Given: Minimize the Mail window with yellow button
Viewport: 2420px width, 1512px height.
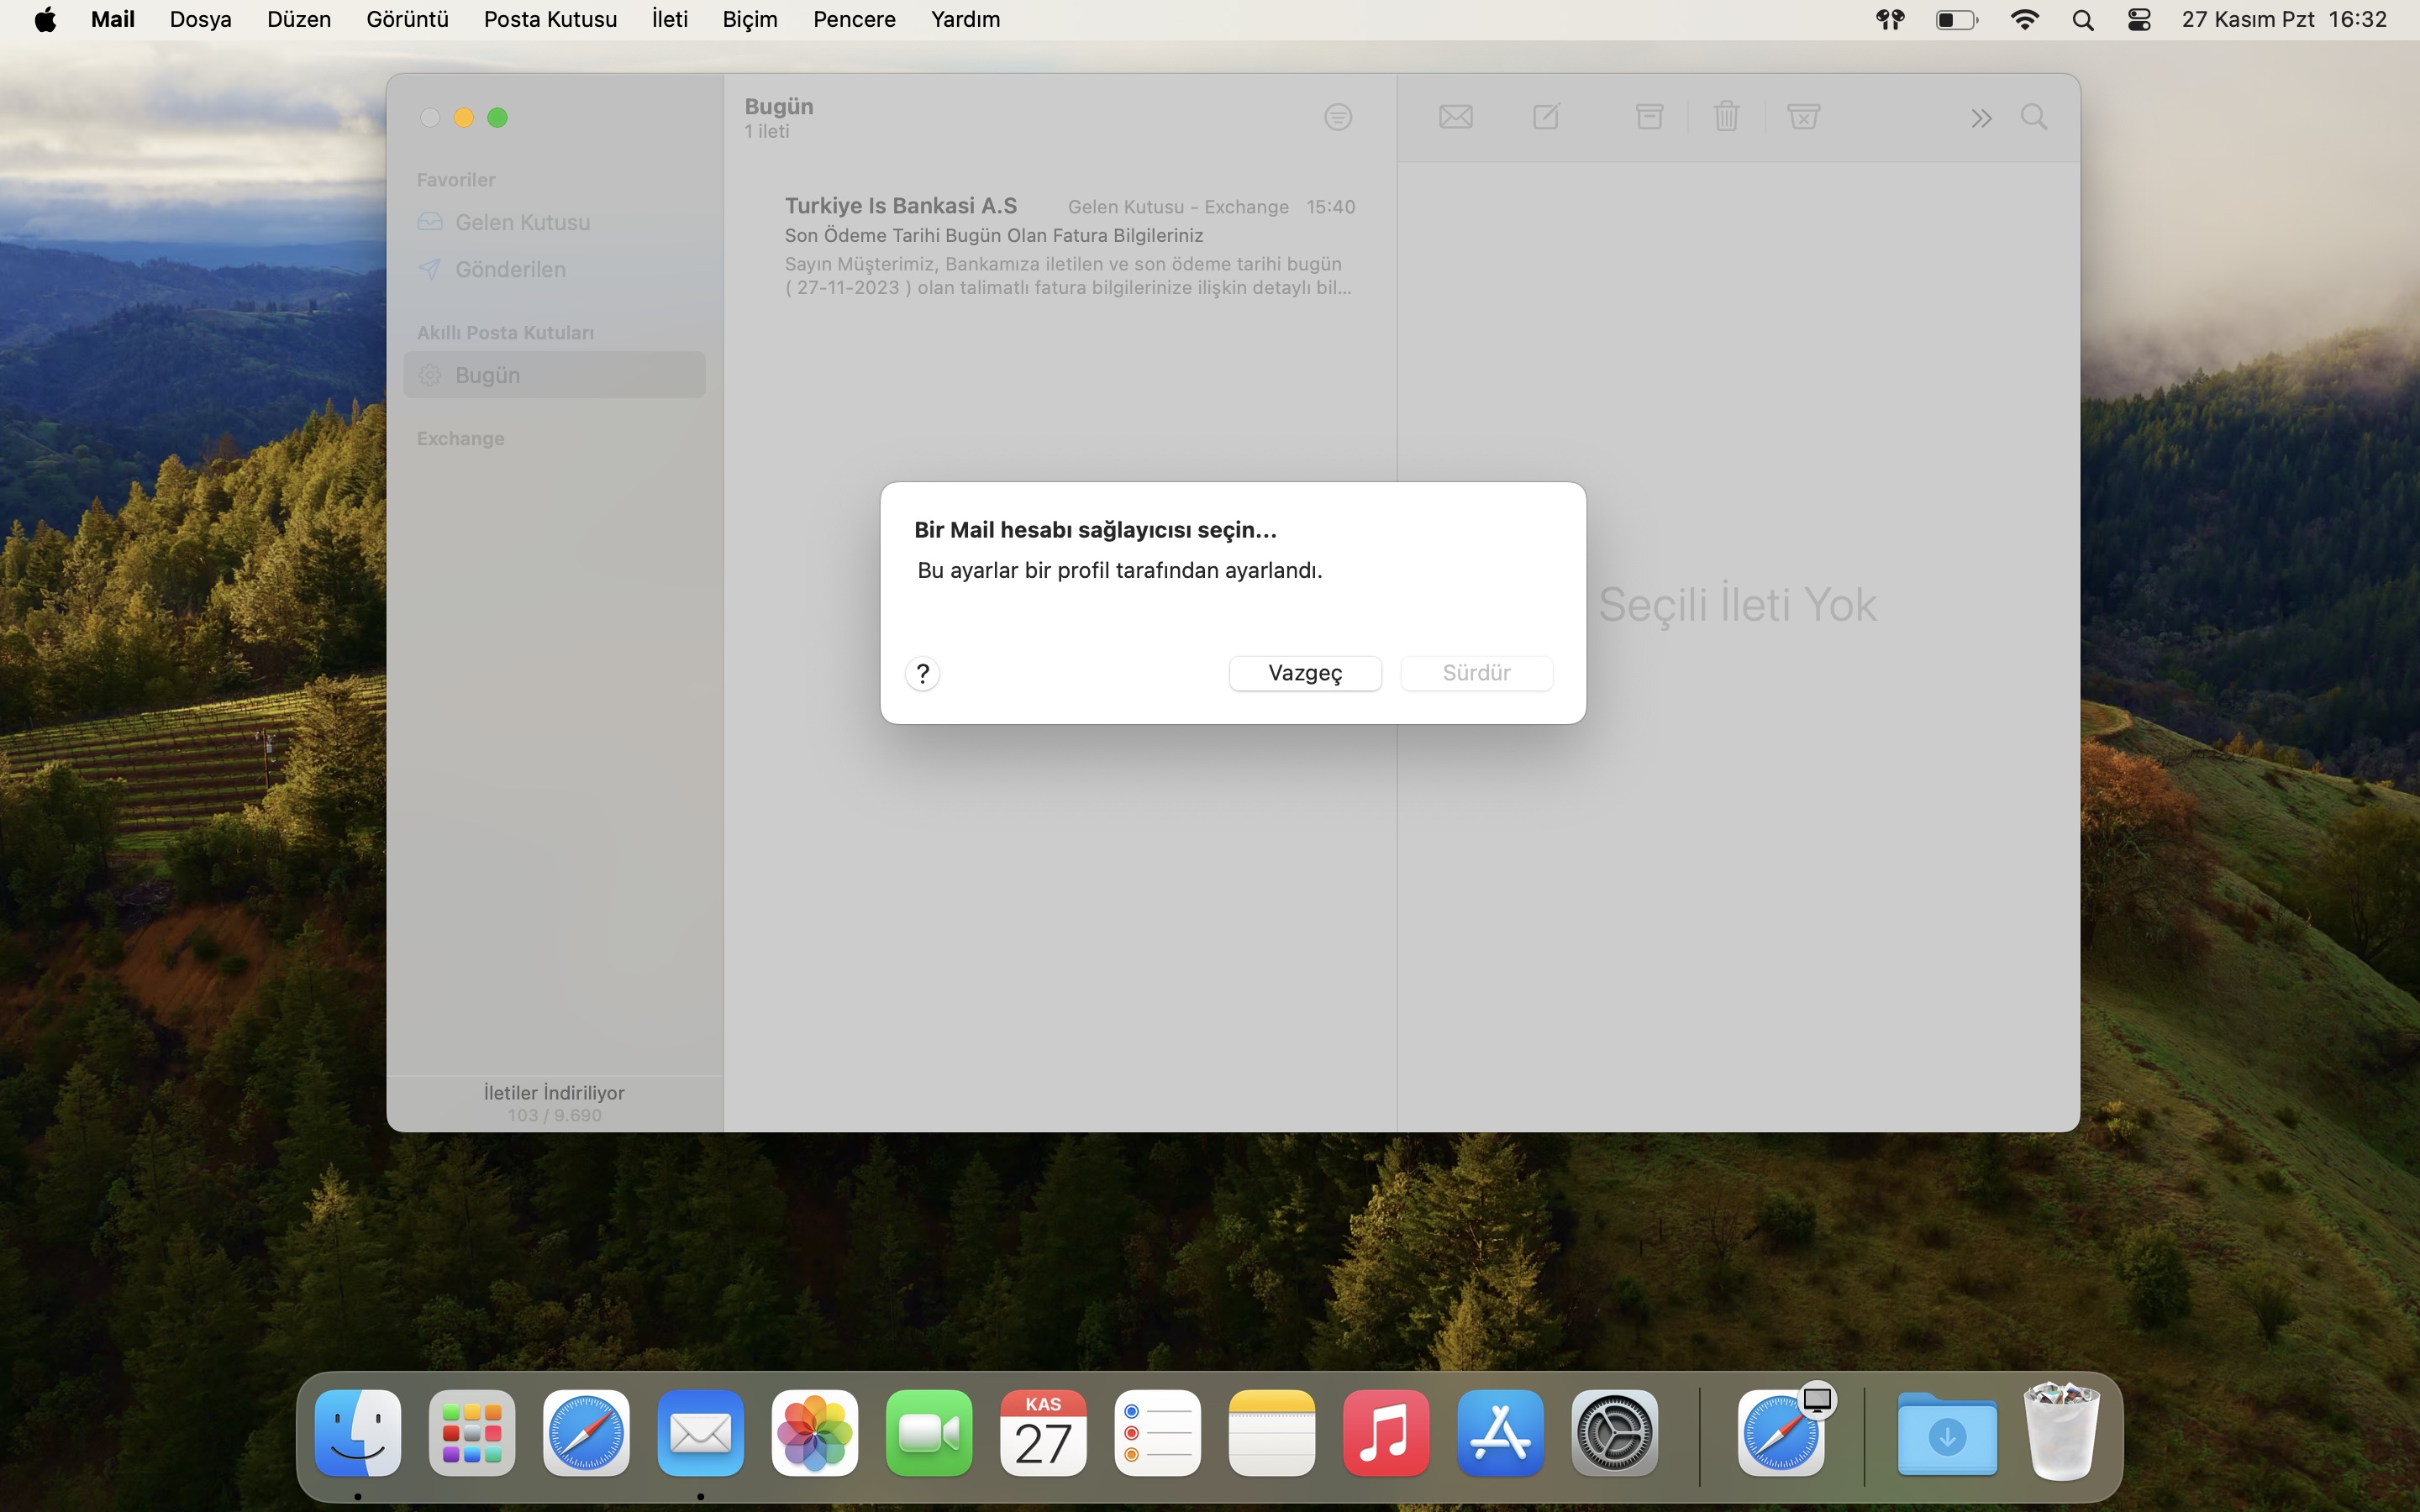Looking at the screenshot, I should coord(463,118).
